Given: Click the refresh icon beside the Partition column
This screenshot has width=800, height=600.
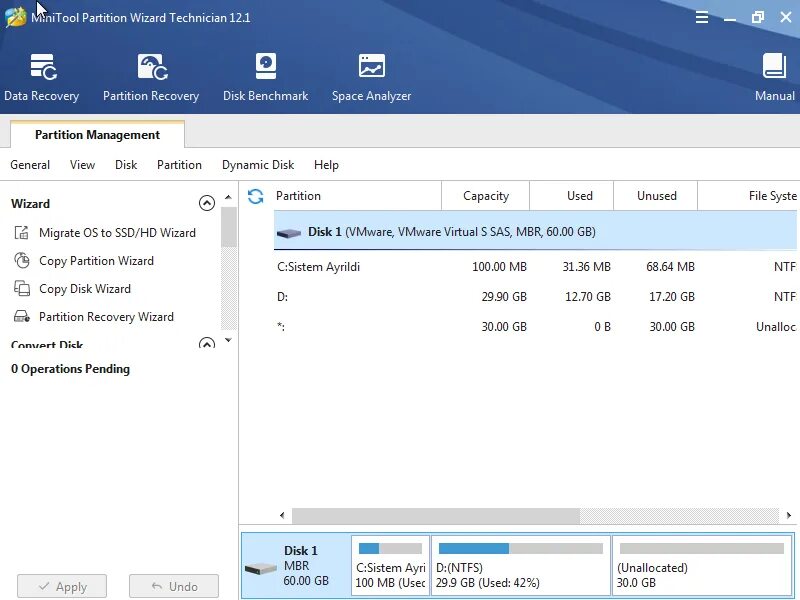Looking at the screenshot, I should point(256,196).
